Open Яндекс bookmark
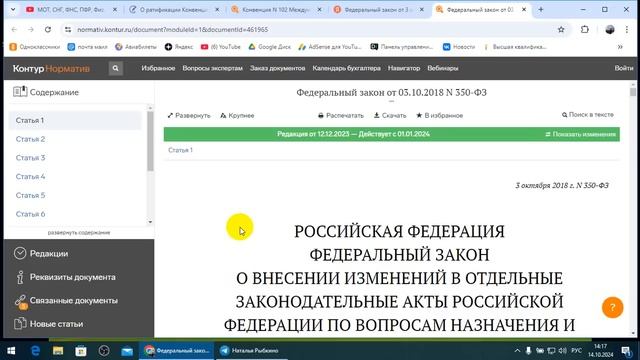The height and width of the screenshot is (360, 640). [179, 47]
